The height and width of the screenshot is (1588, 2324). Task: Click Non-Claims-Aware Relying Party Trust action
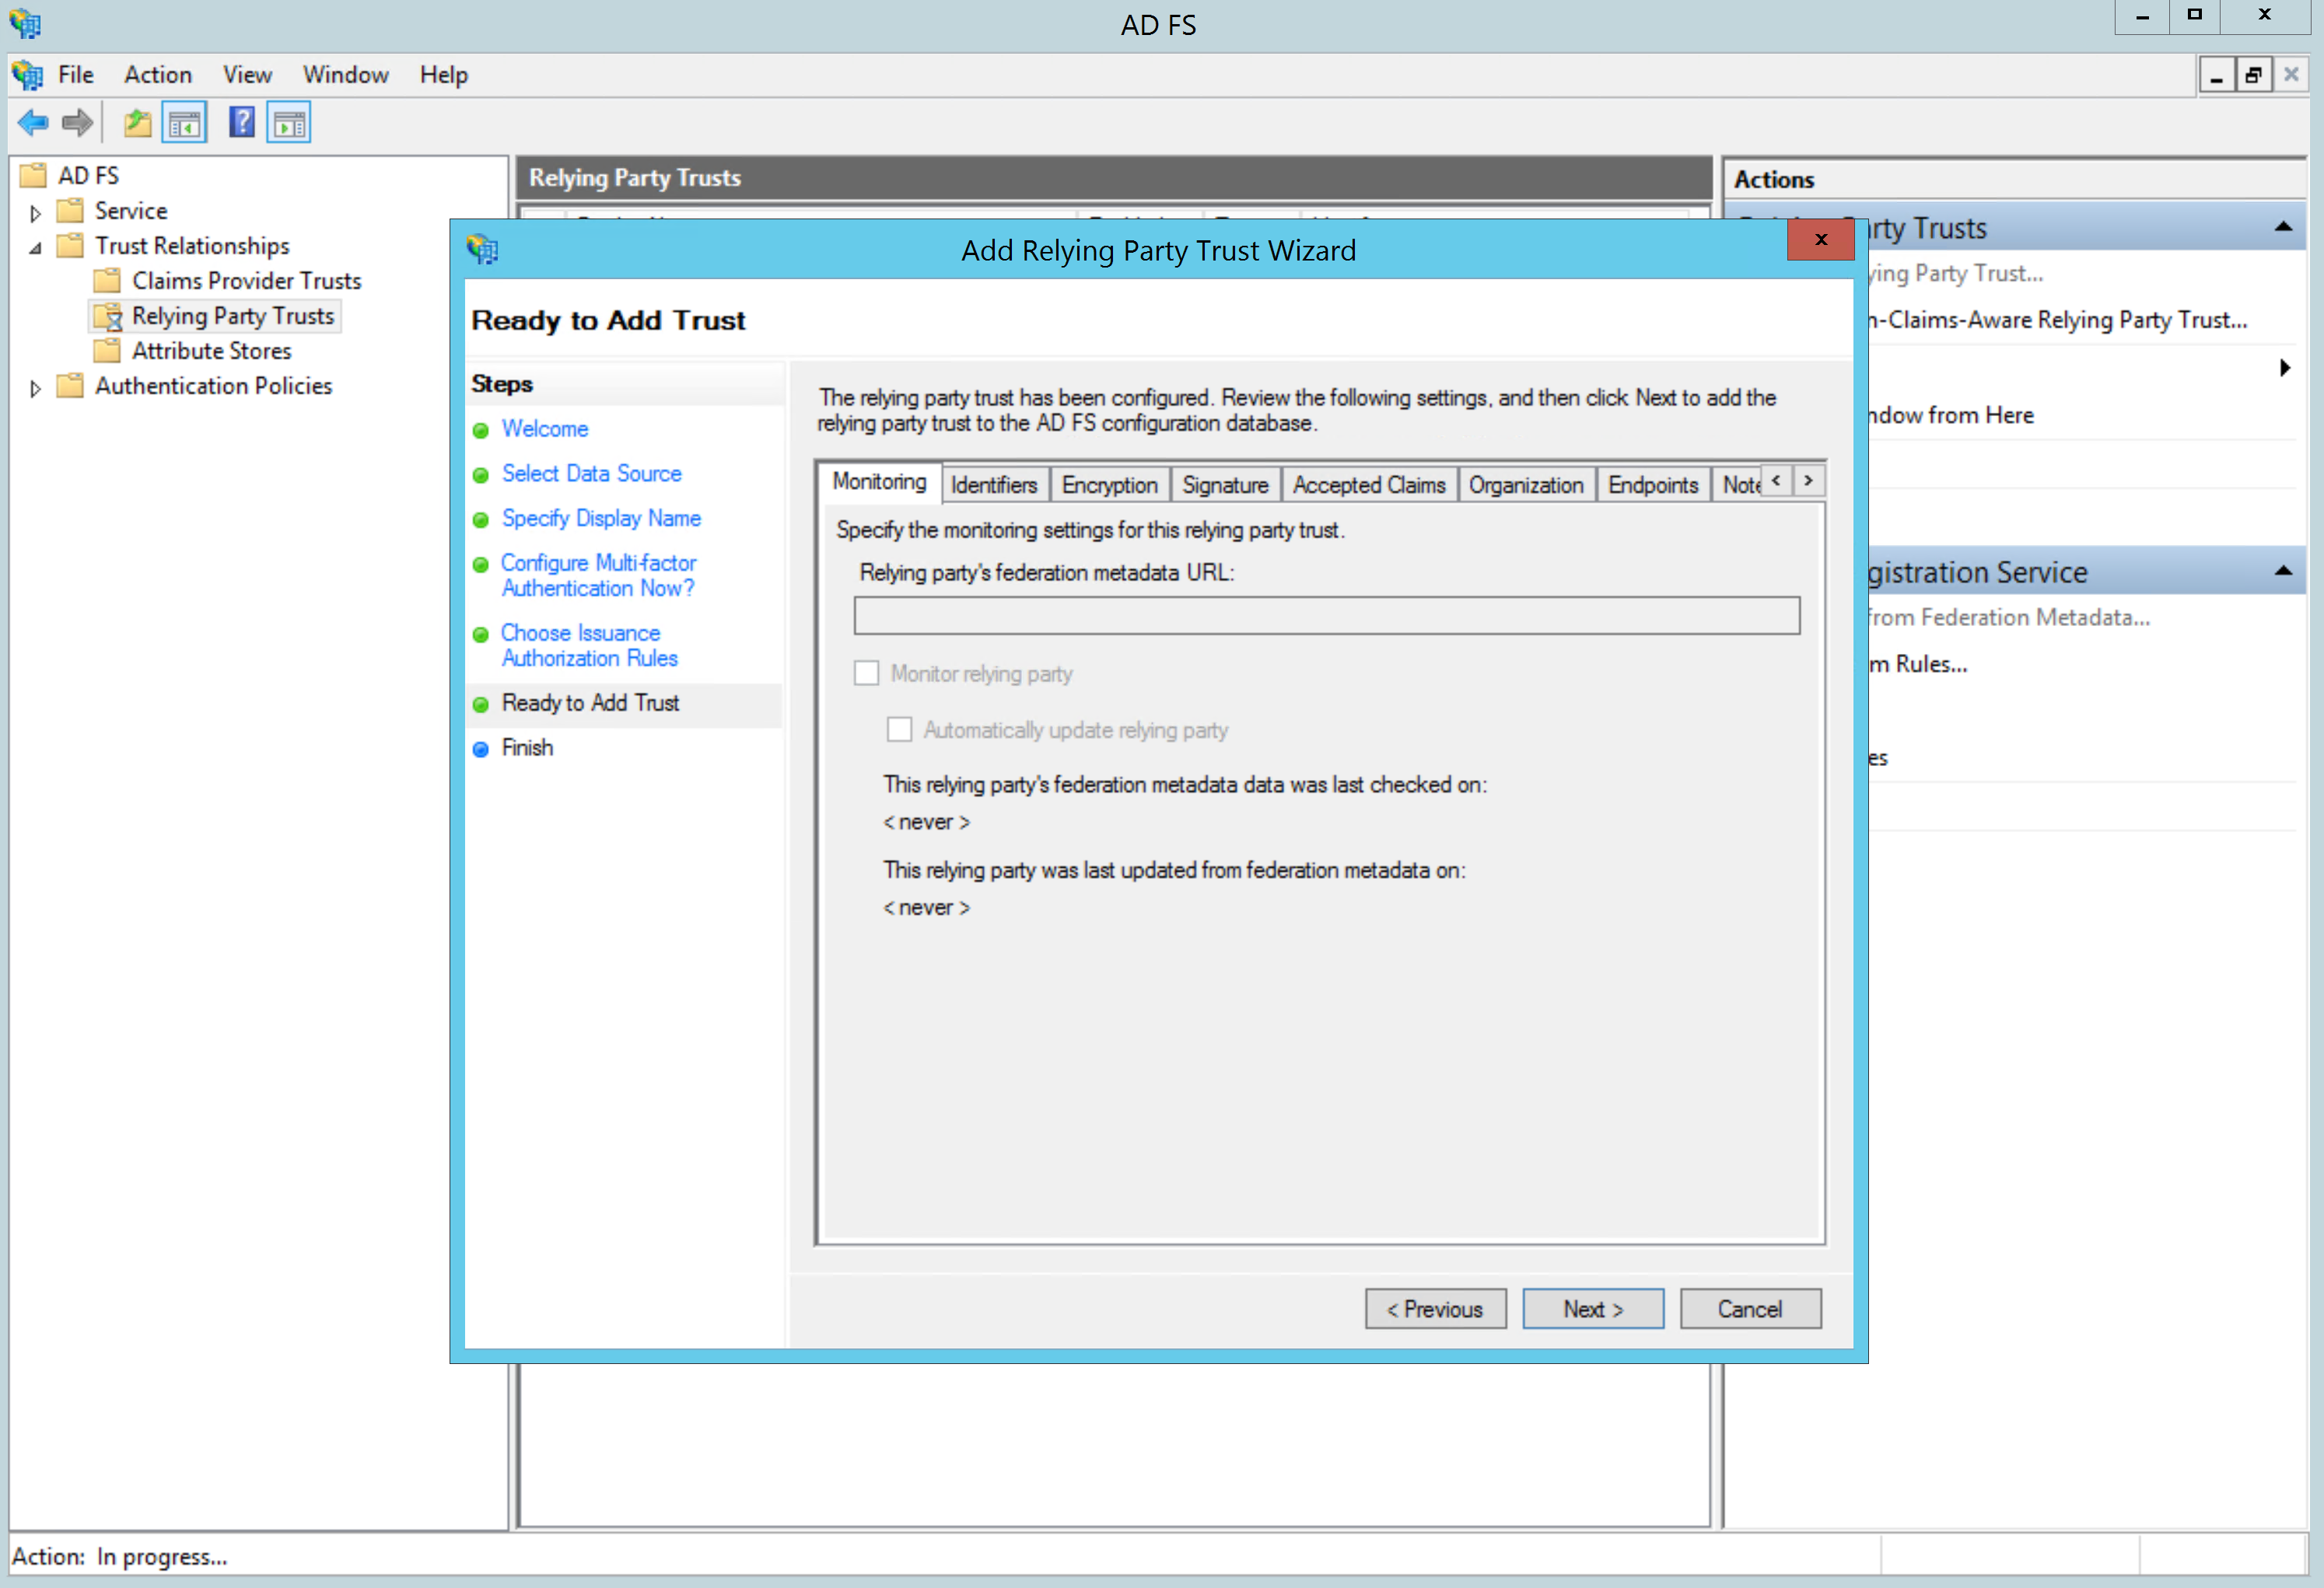pos(2057,319)
